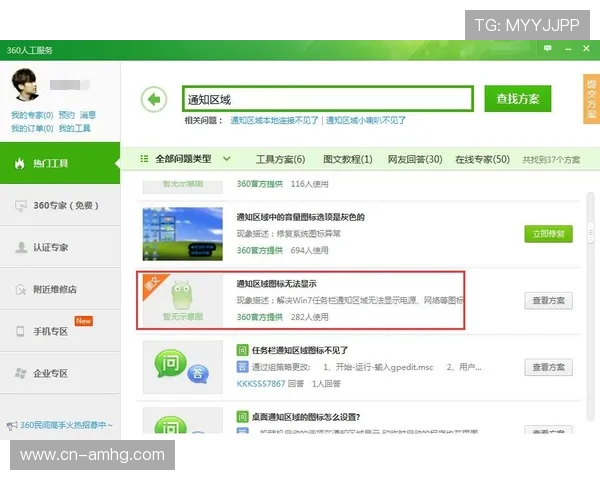Click the user avatar photo
The height and width of the screenshot is (480, 600).
[25, 85]
